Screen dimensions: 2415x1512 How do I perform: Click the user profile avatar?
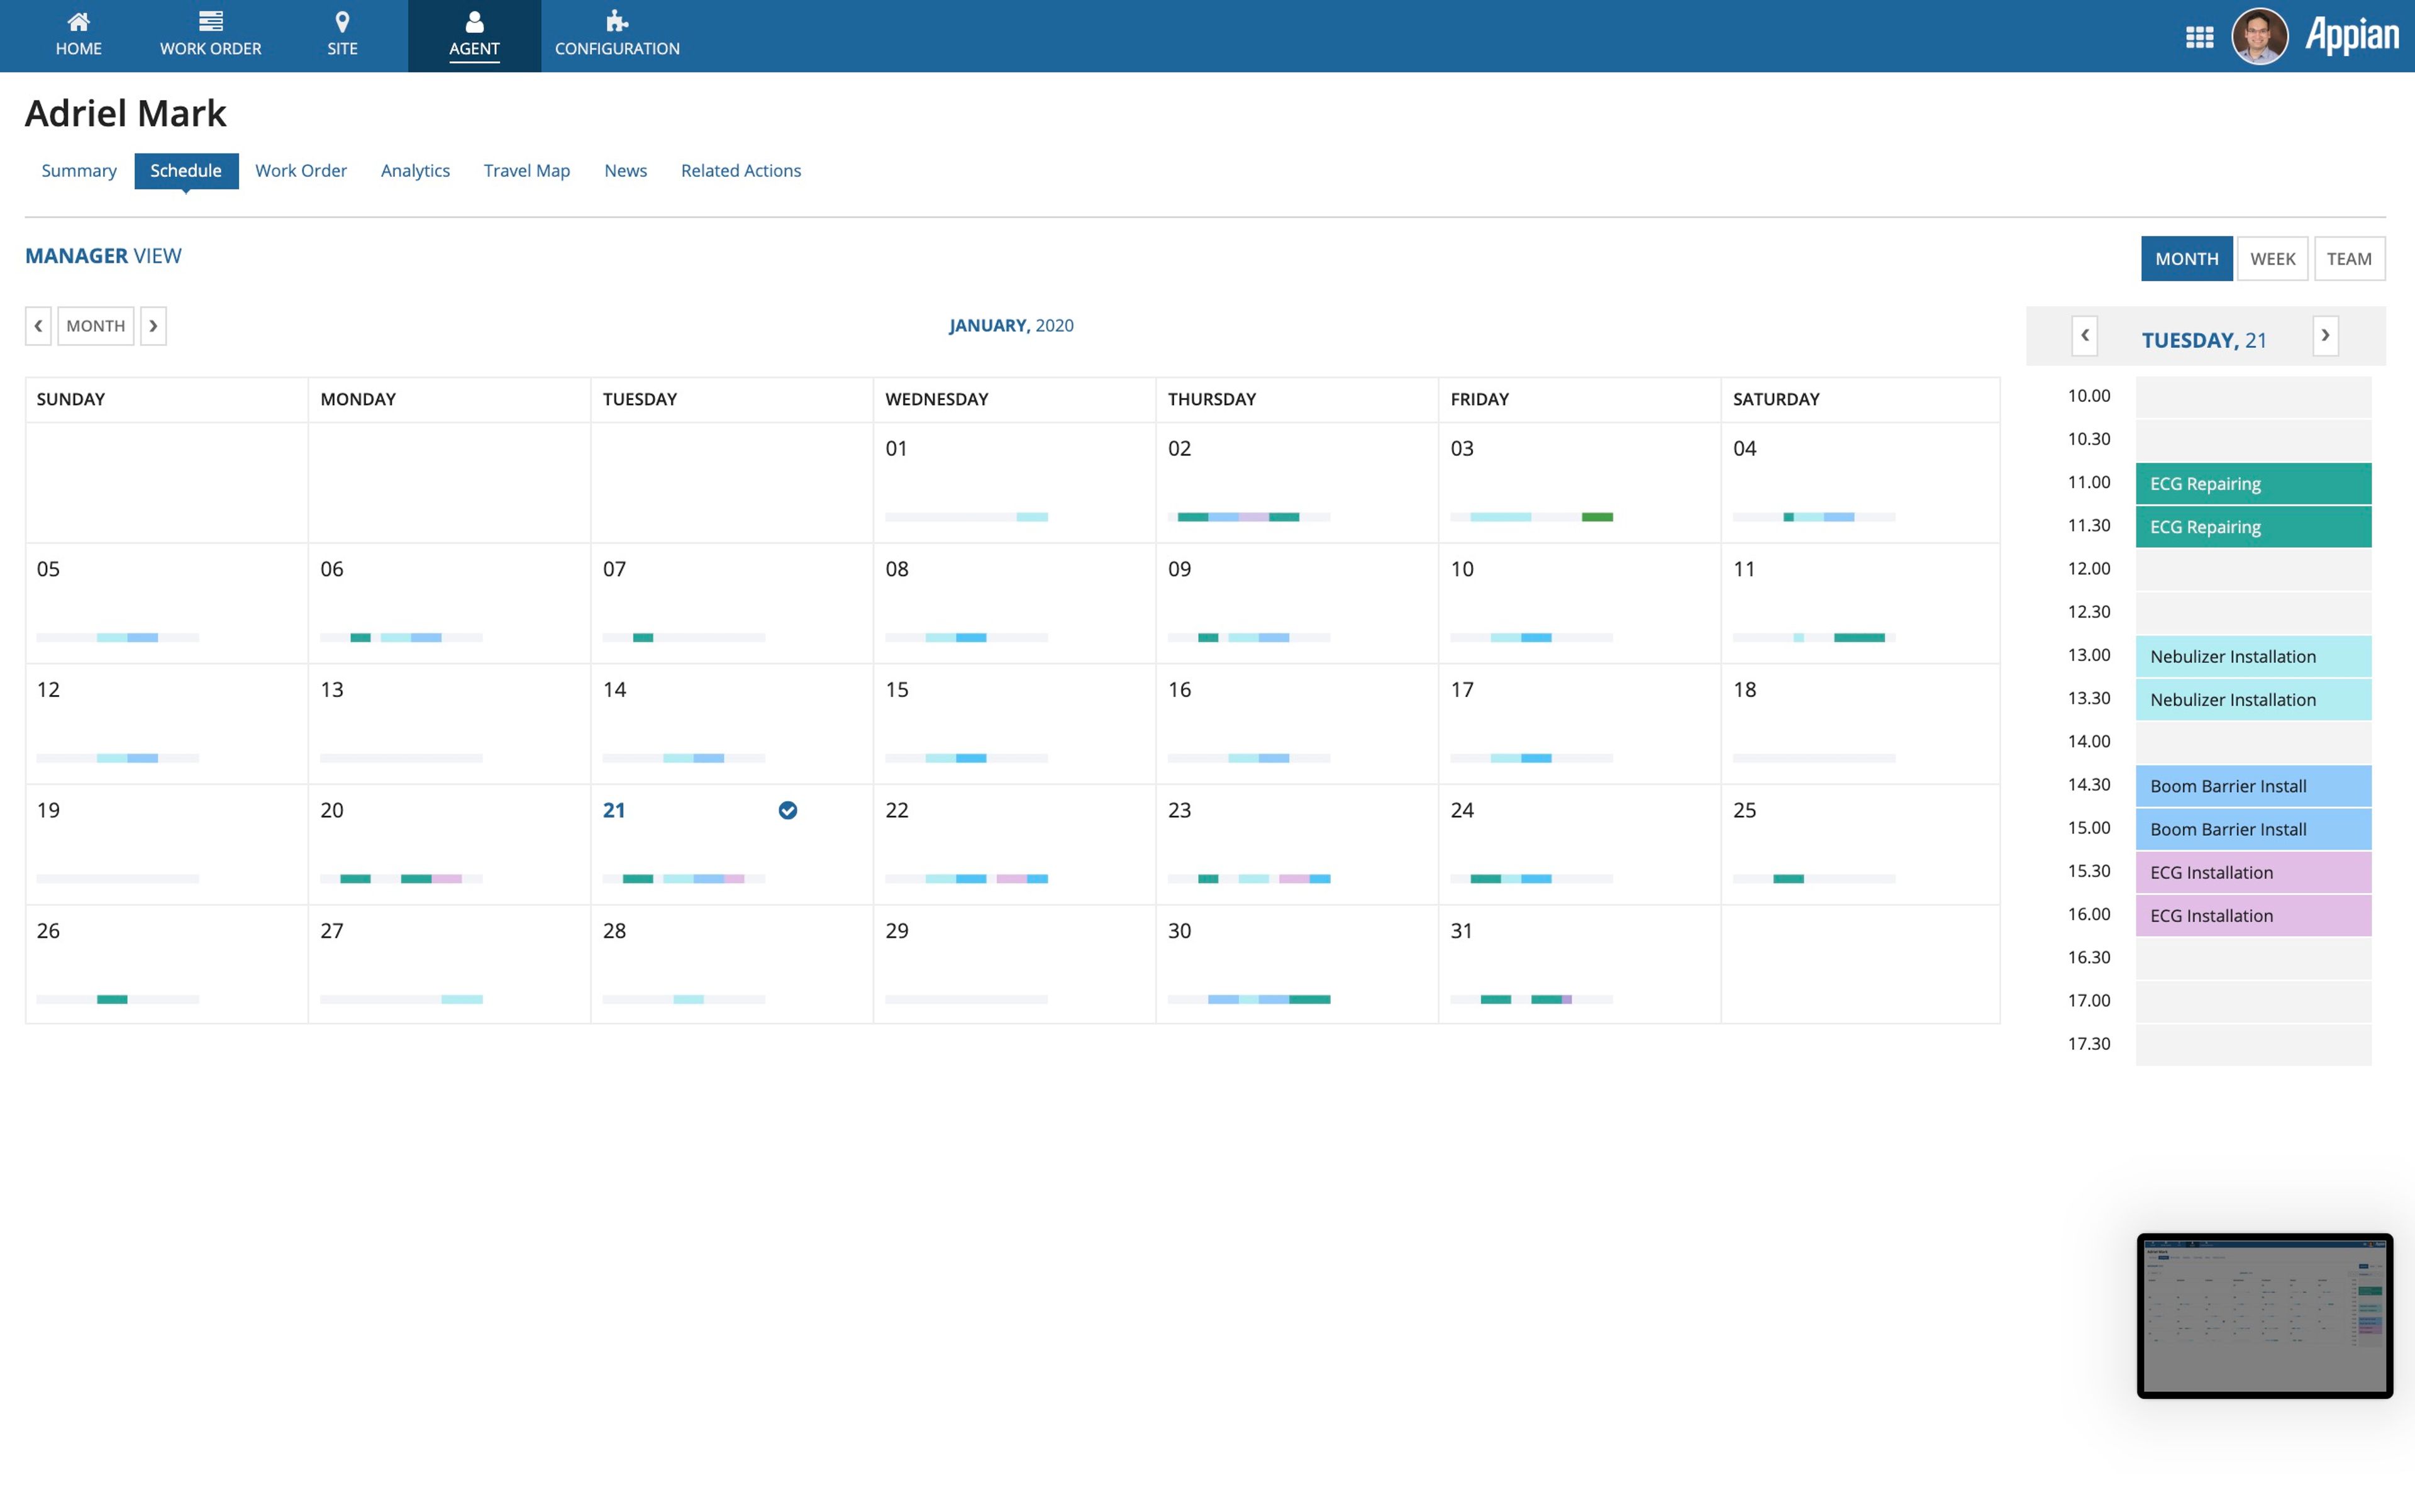(2260, 36)
